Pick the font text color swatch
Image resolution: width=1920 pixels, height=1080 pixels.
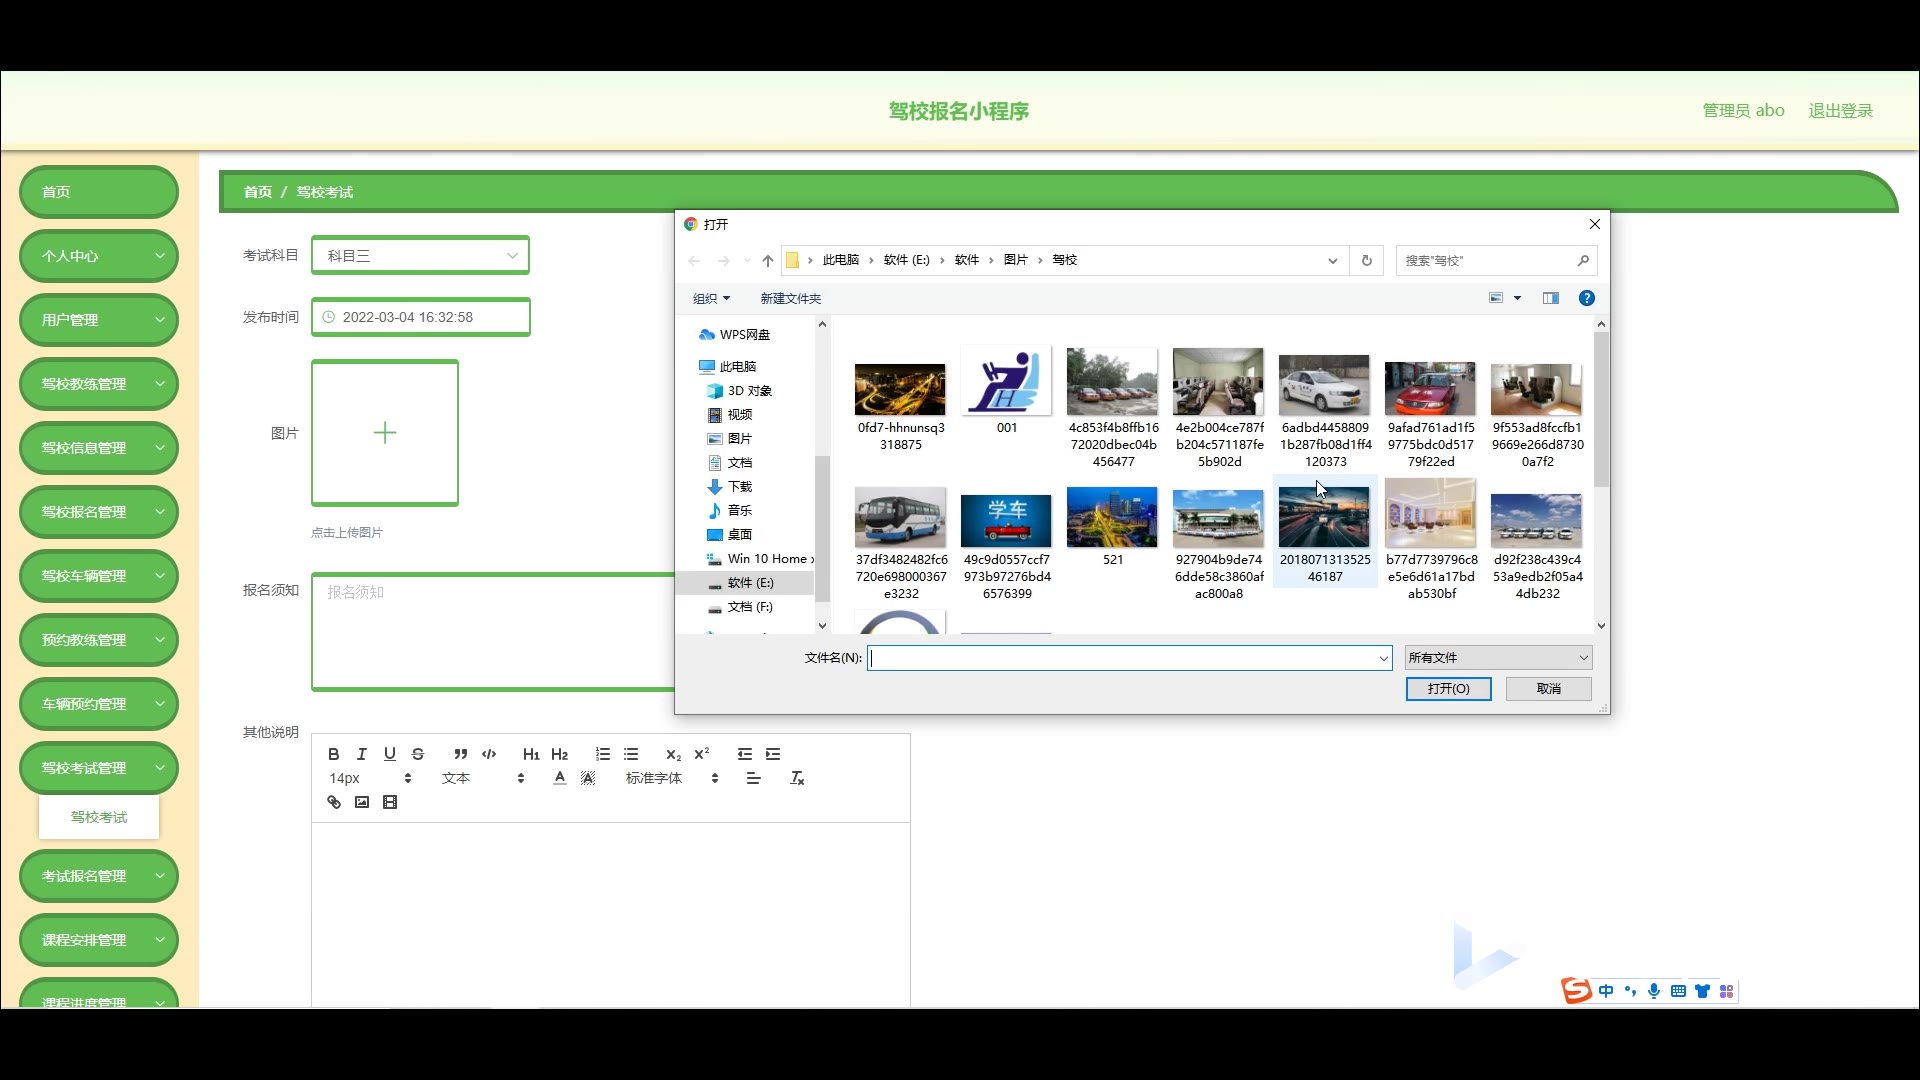pyautogui.click(x=560, y=778)
